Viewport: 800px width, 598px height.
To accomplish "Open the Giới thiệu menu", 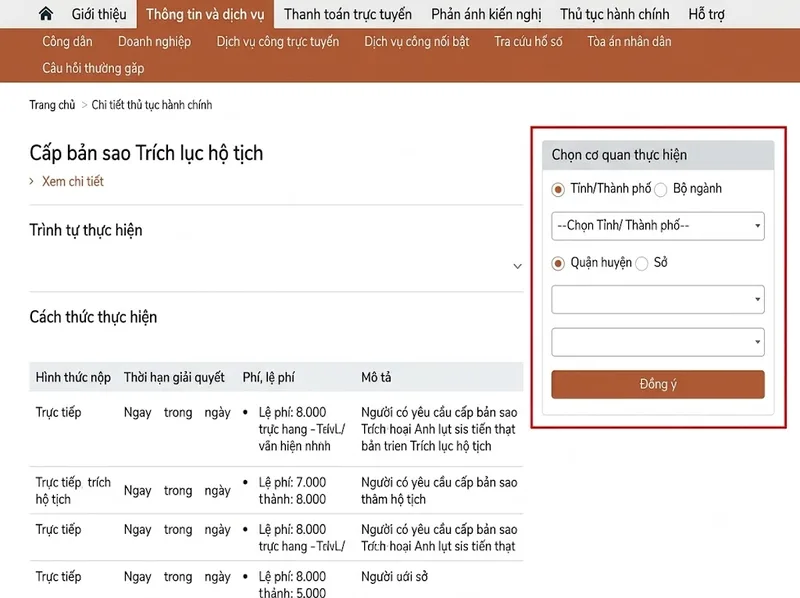I will 99,14.
